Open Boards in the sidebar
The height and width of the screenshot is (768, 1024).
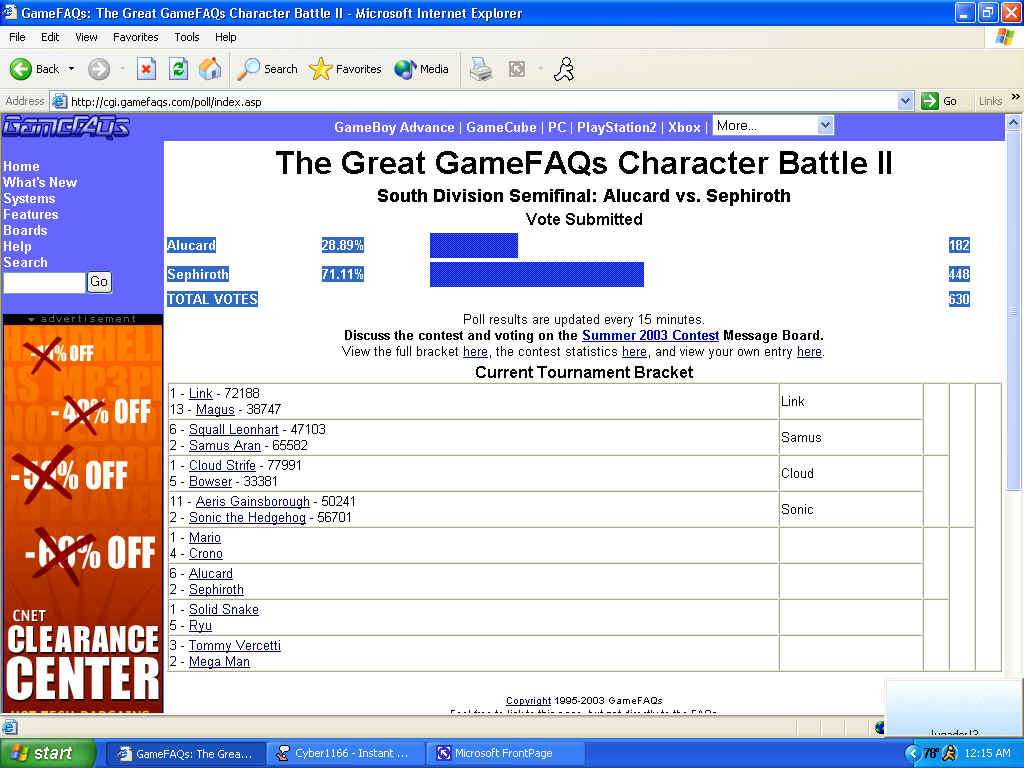pyautogui.click(x=25, y=231)
